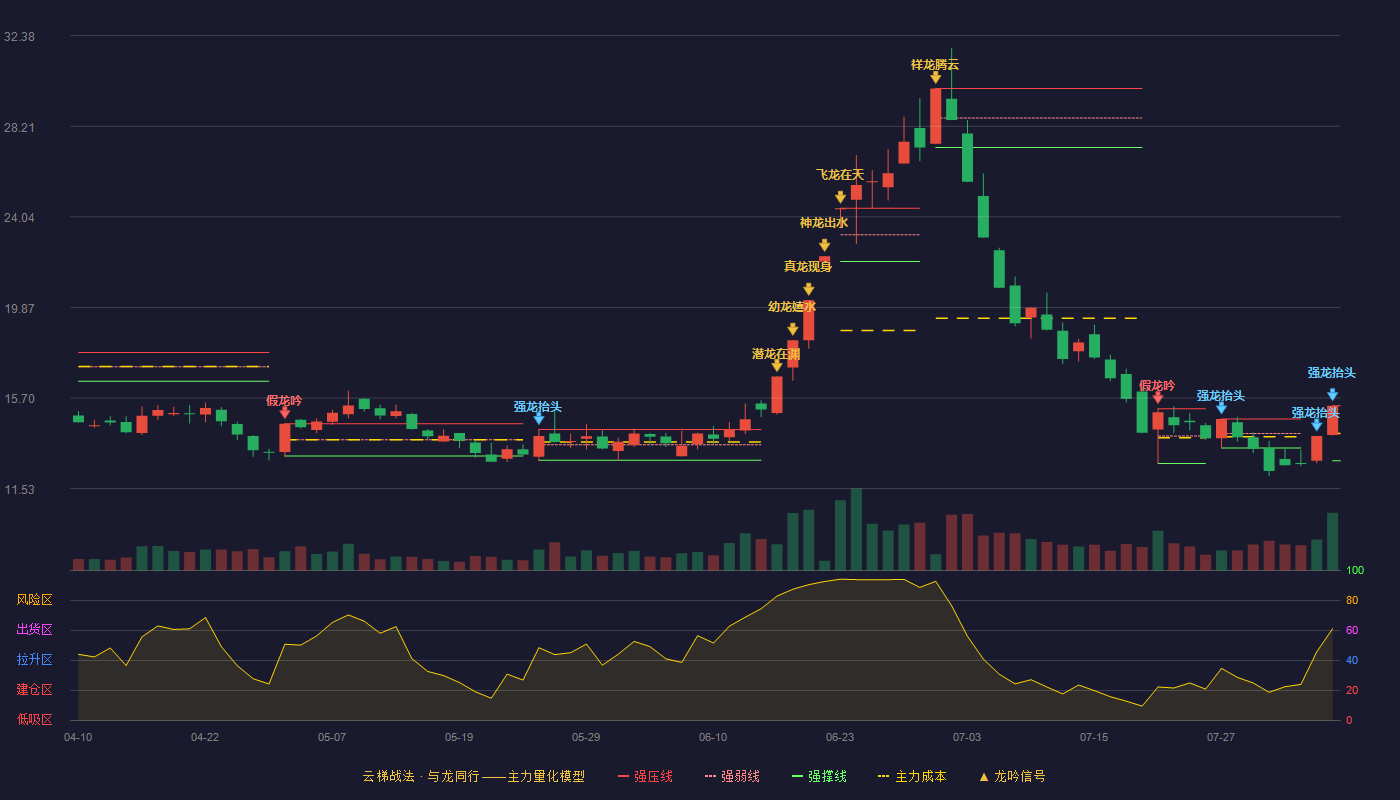1400x800 pixels.
Task: Click the 04-10 date label
Action: (x=78, y=737)
